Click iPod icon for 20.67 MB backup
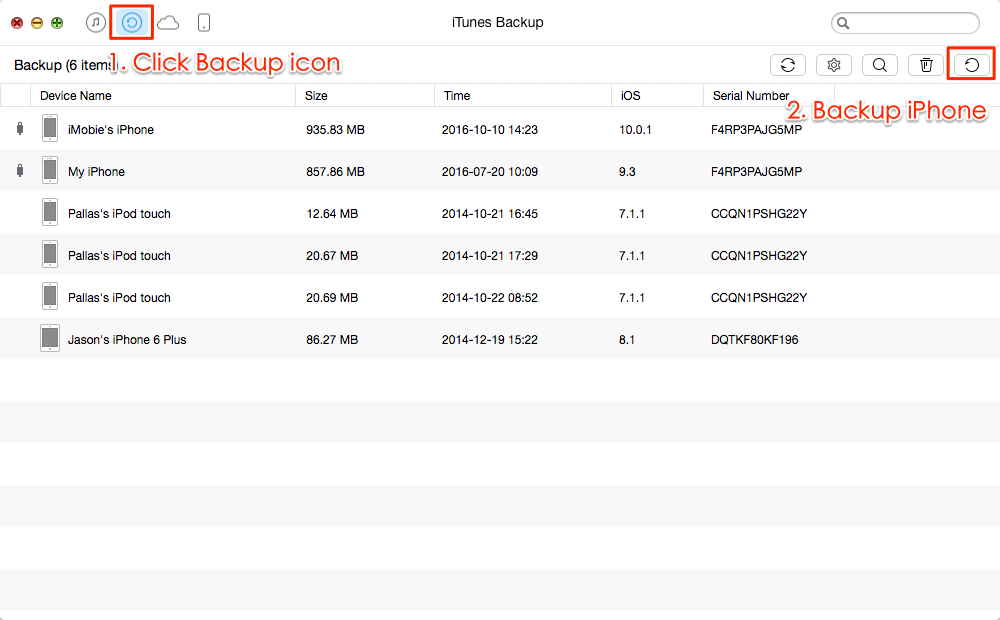This screenshot has width=1000, height=620. 50,255
